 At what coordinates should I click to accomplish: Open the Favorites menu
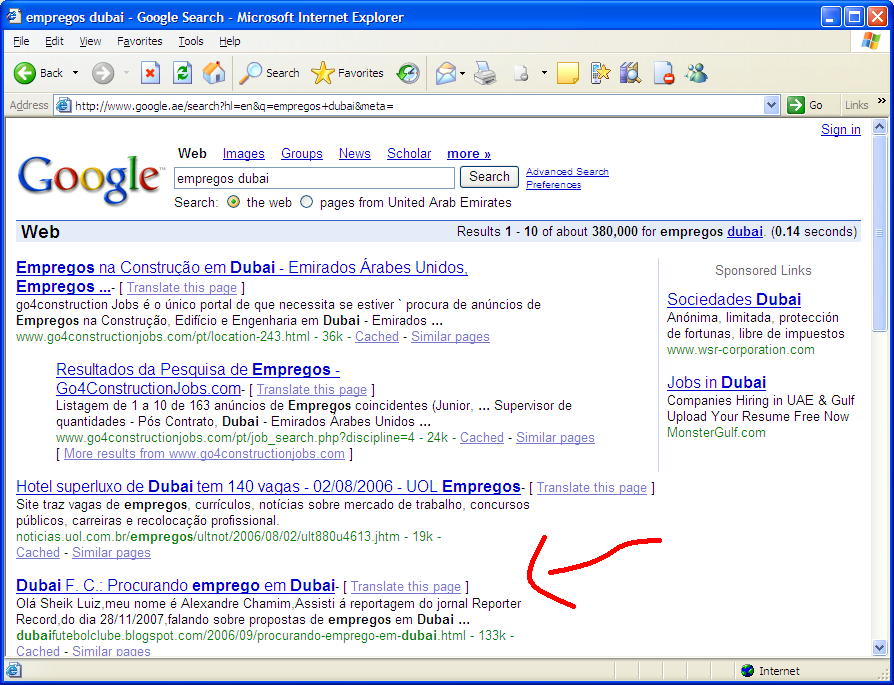[140, 41]
